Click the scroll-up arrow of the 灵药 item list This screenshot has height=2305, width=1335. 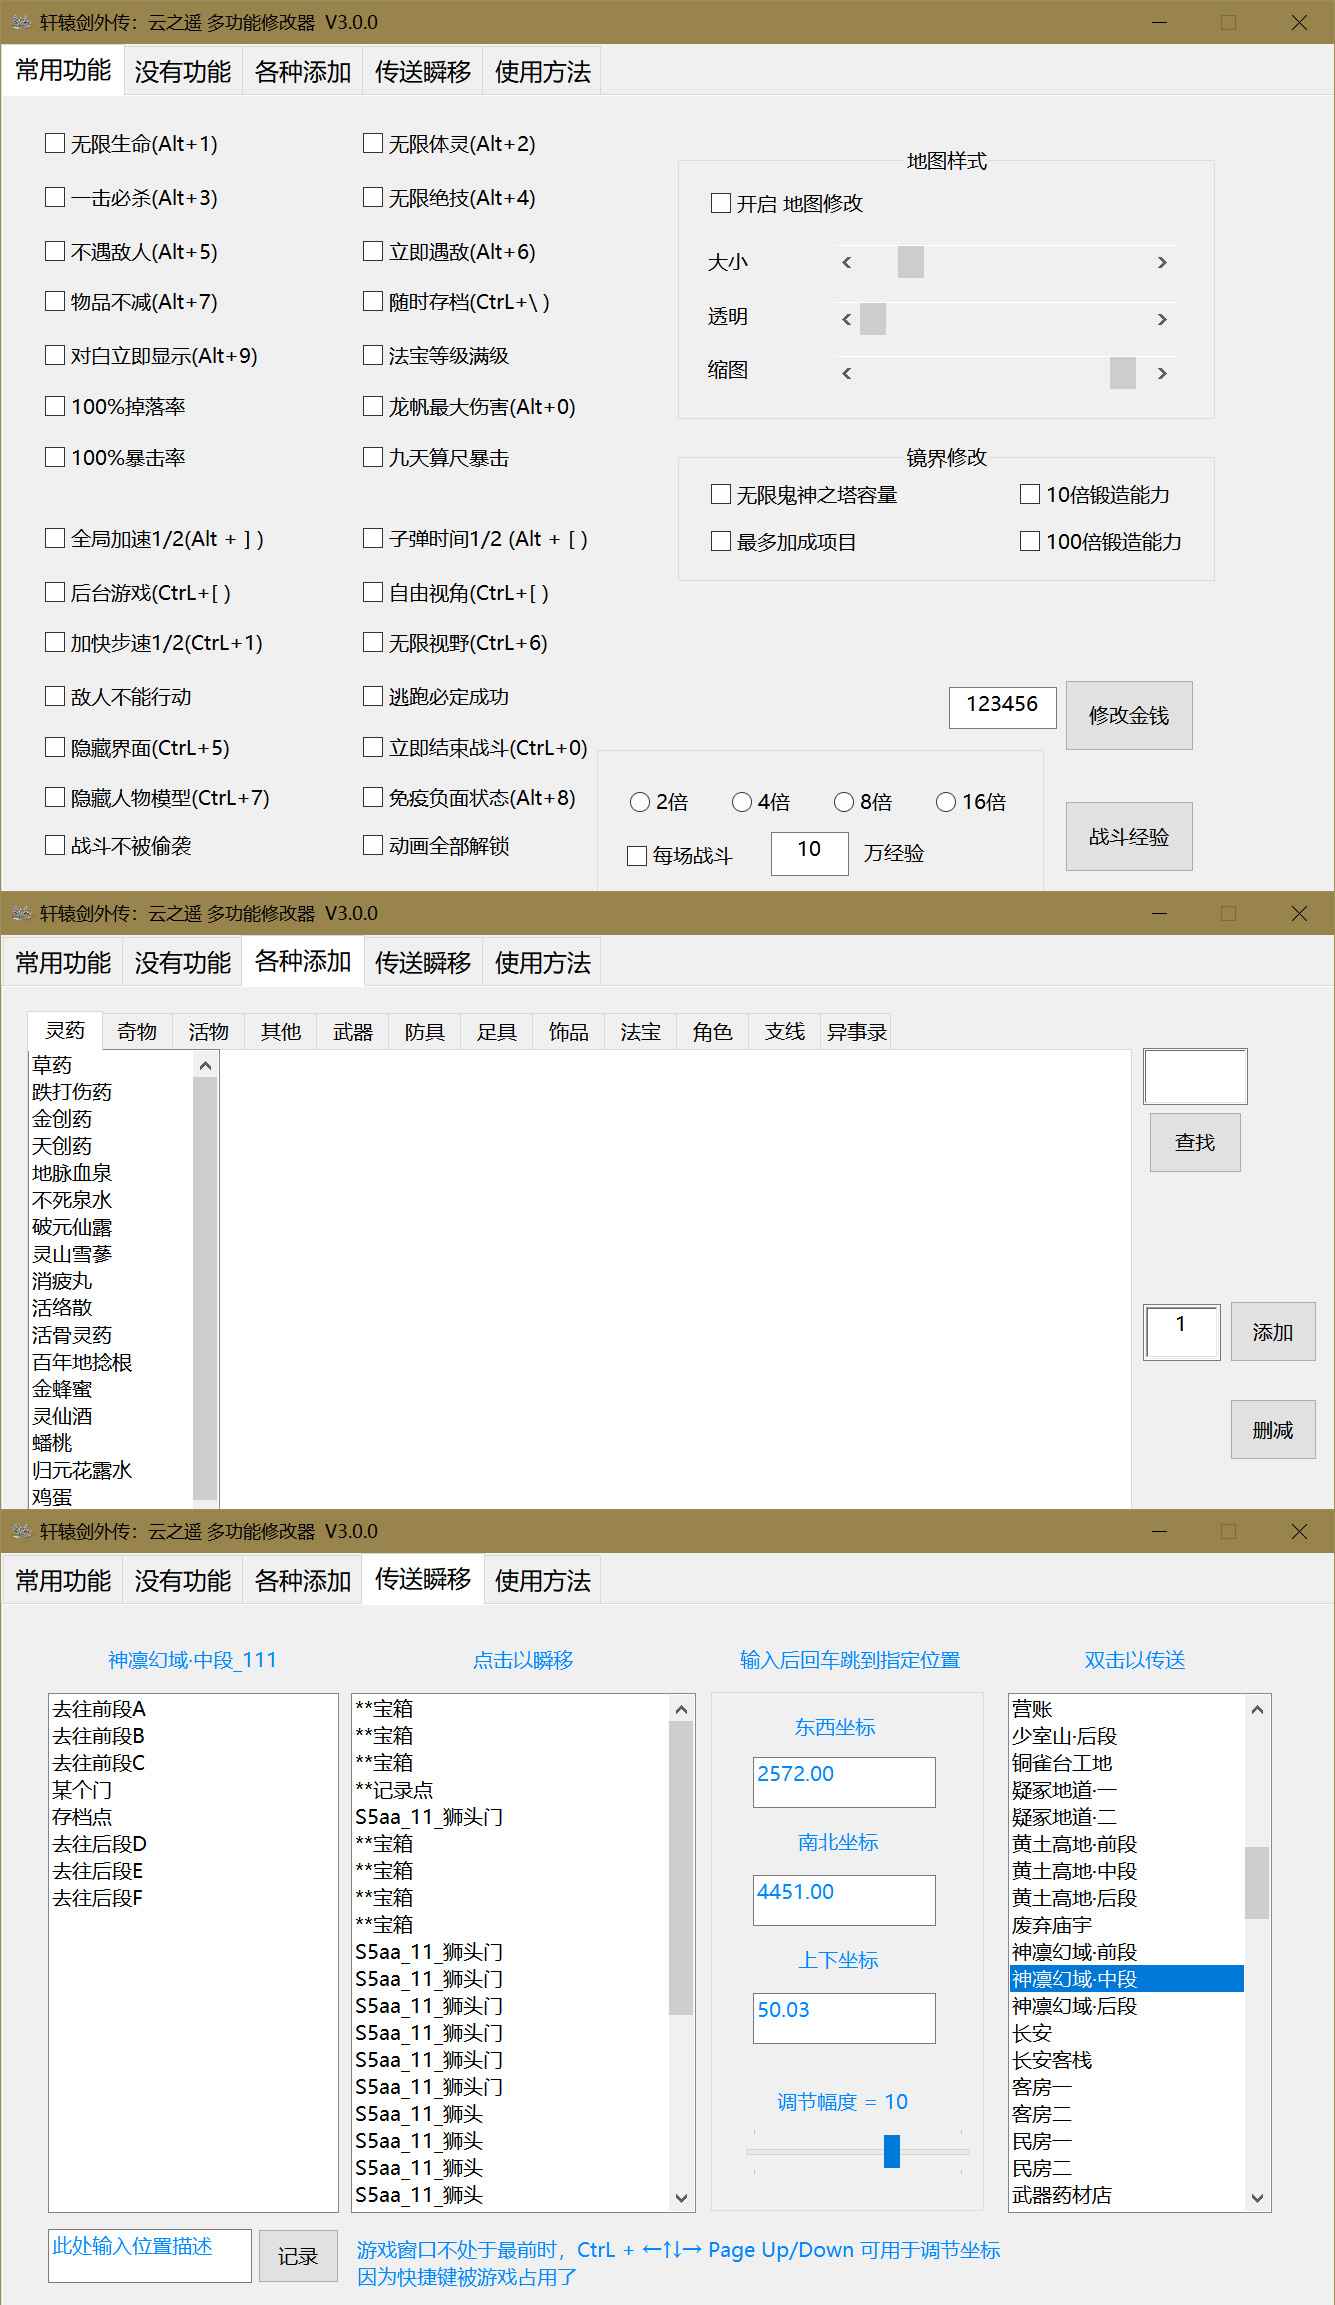point(205,1066)
